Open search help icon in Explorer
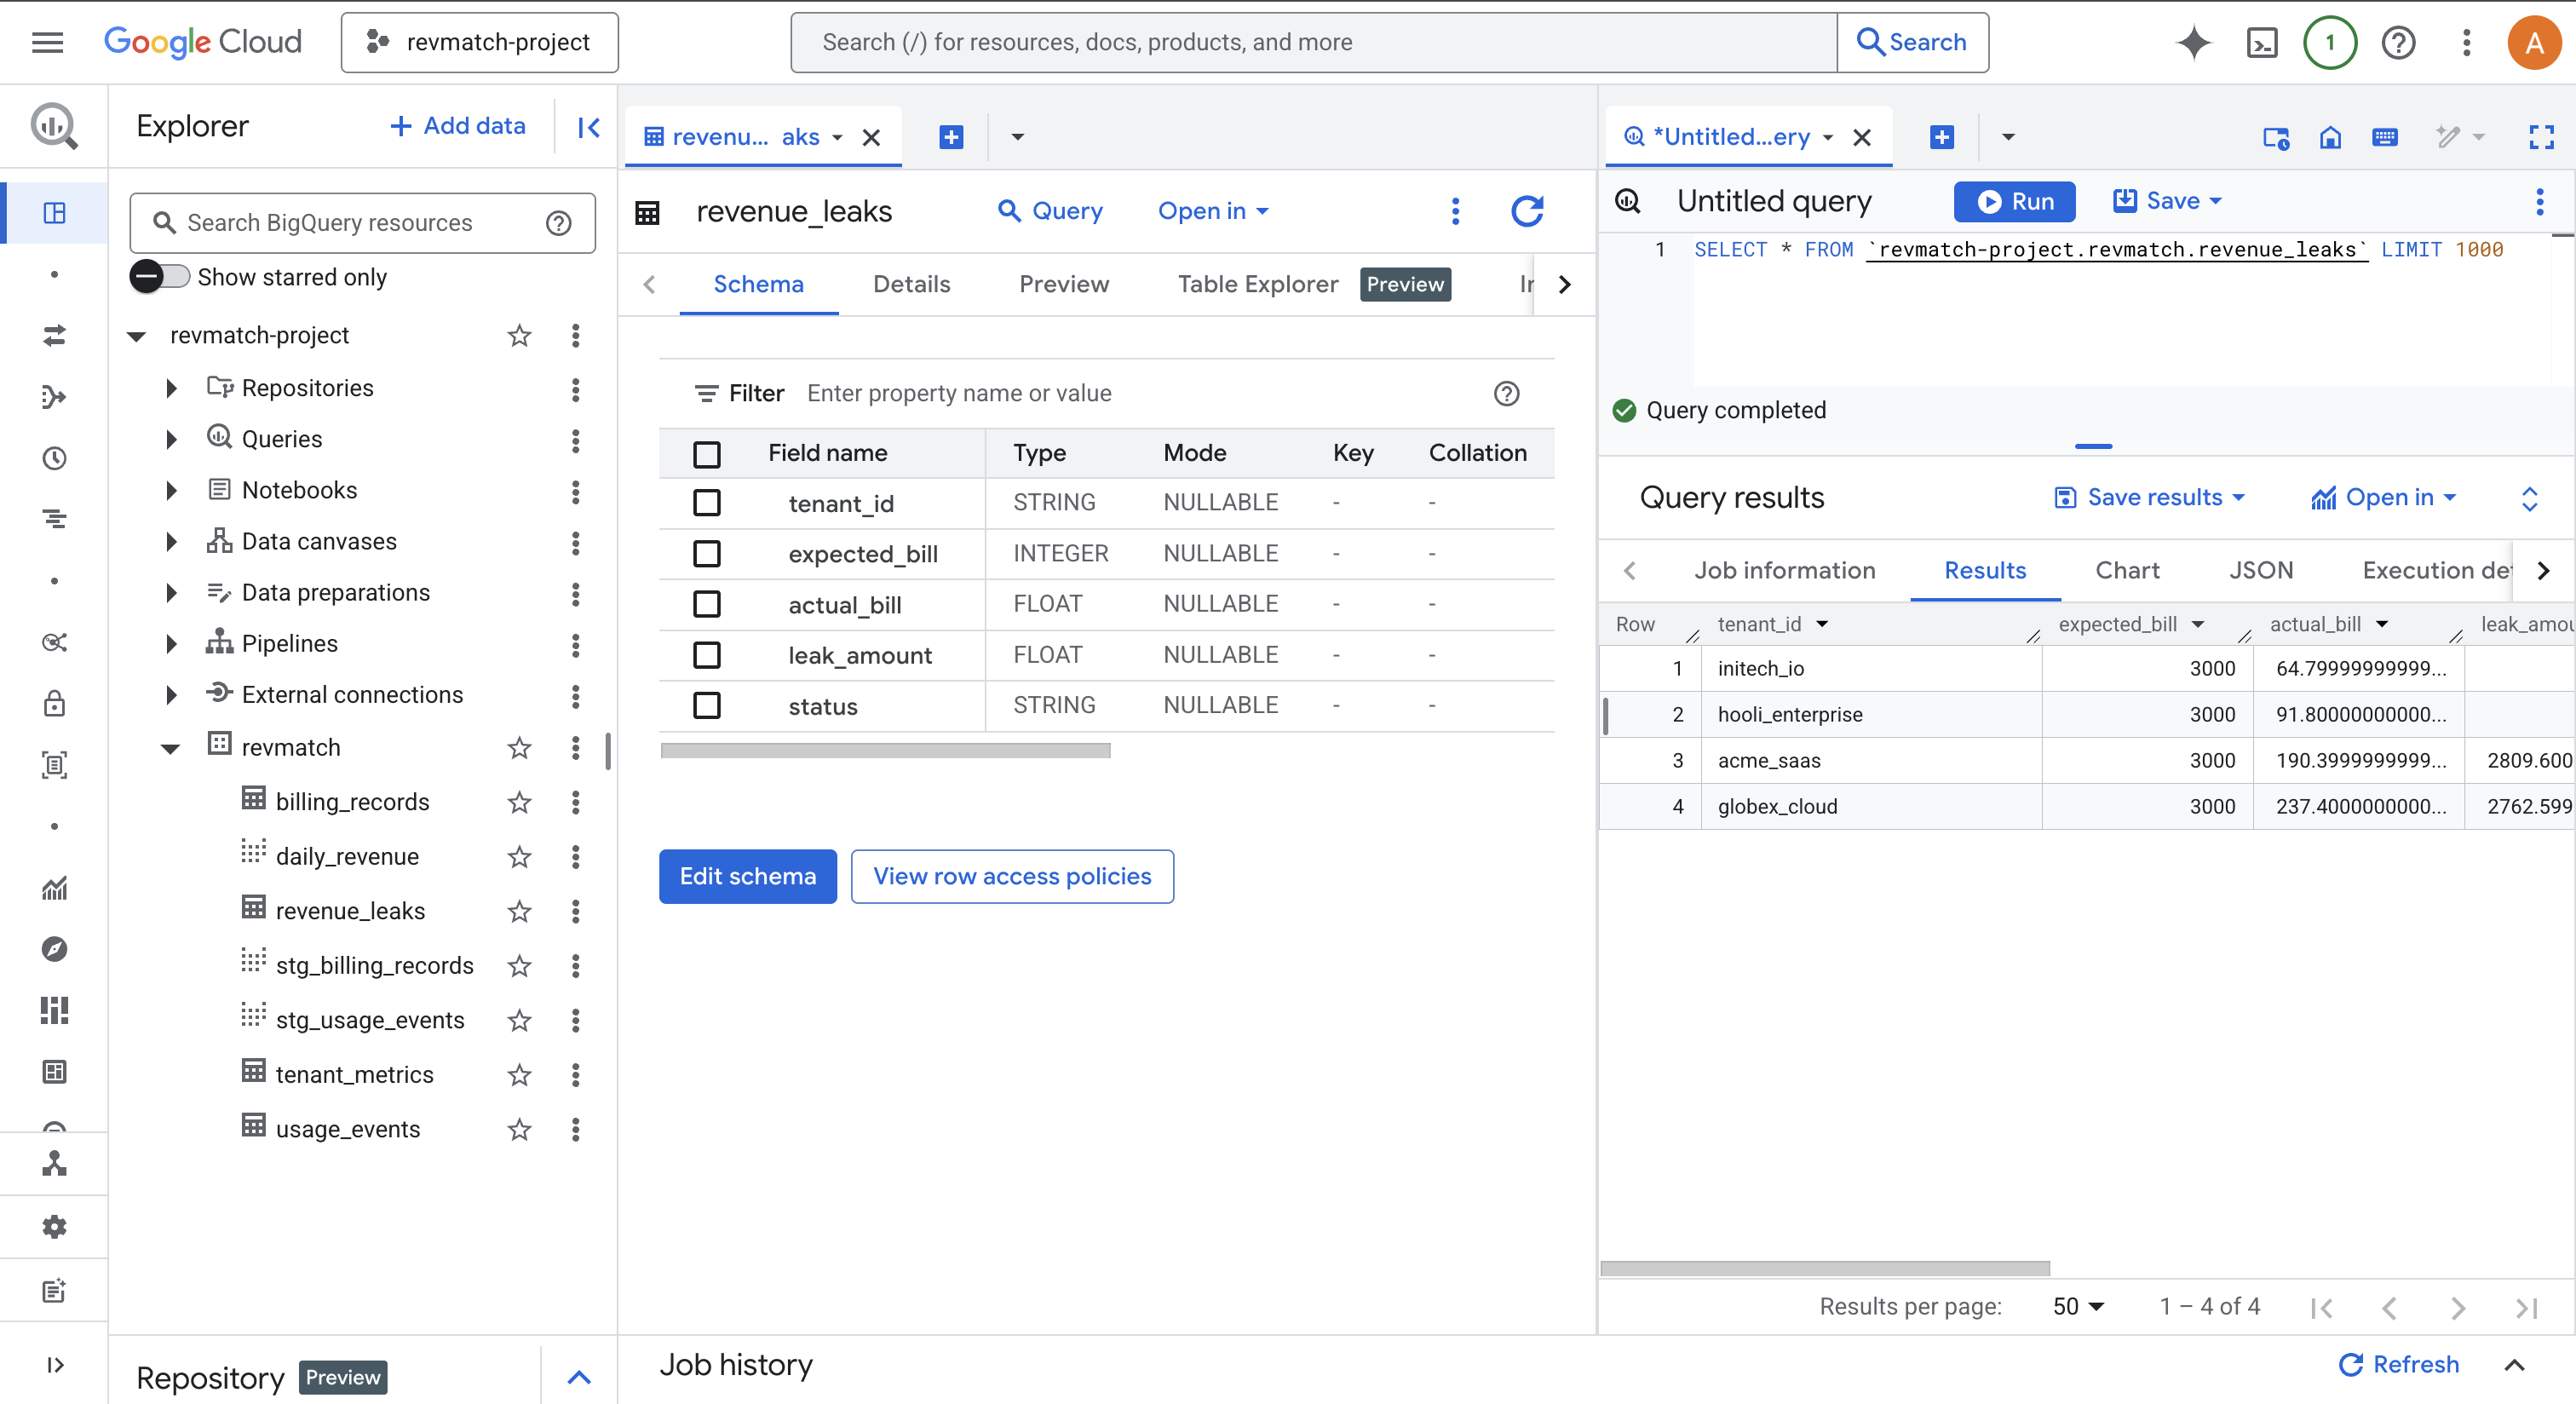Screen dimensions: 2576x1404 coord(559,223)
